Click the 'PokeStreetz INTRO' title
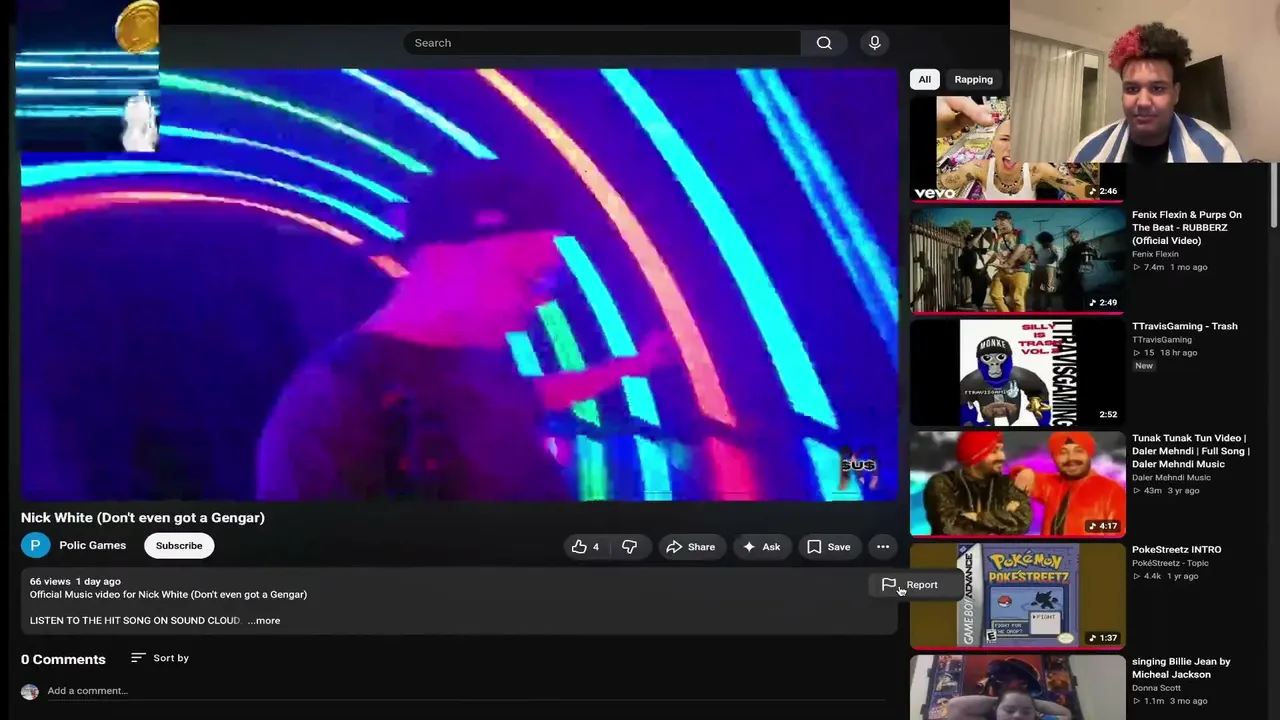 coord(1177,550)
